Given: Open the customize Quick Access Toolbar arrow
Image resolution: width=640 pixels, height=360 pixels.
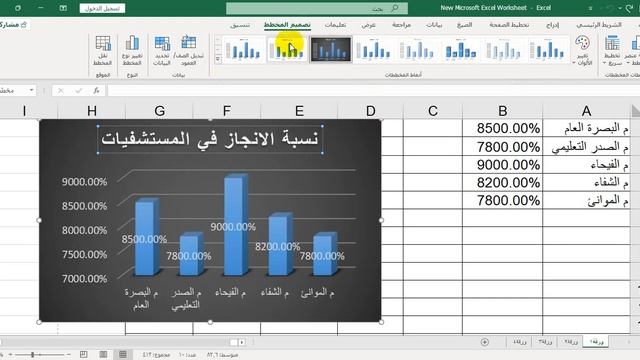Looking at the screenshot, I should [x=590, y=8].
